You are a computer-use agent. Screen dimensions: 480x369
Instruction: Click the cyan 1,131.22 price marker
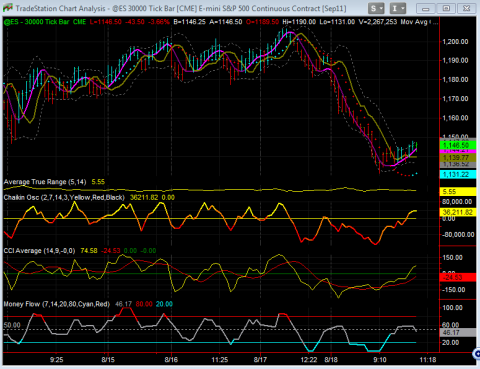point(458,174)
